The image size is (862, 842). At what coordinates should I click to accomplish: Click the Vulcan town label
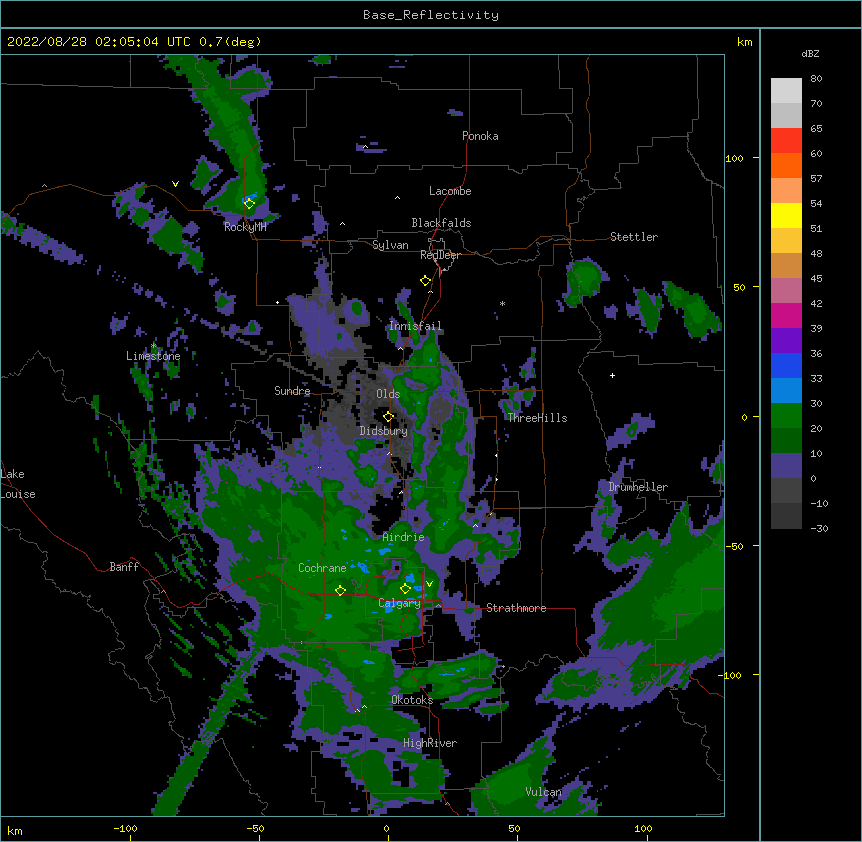click(x=544, y=792)
